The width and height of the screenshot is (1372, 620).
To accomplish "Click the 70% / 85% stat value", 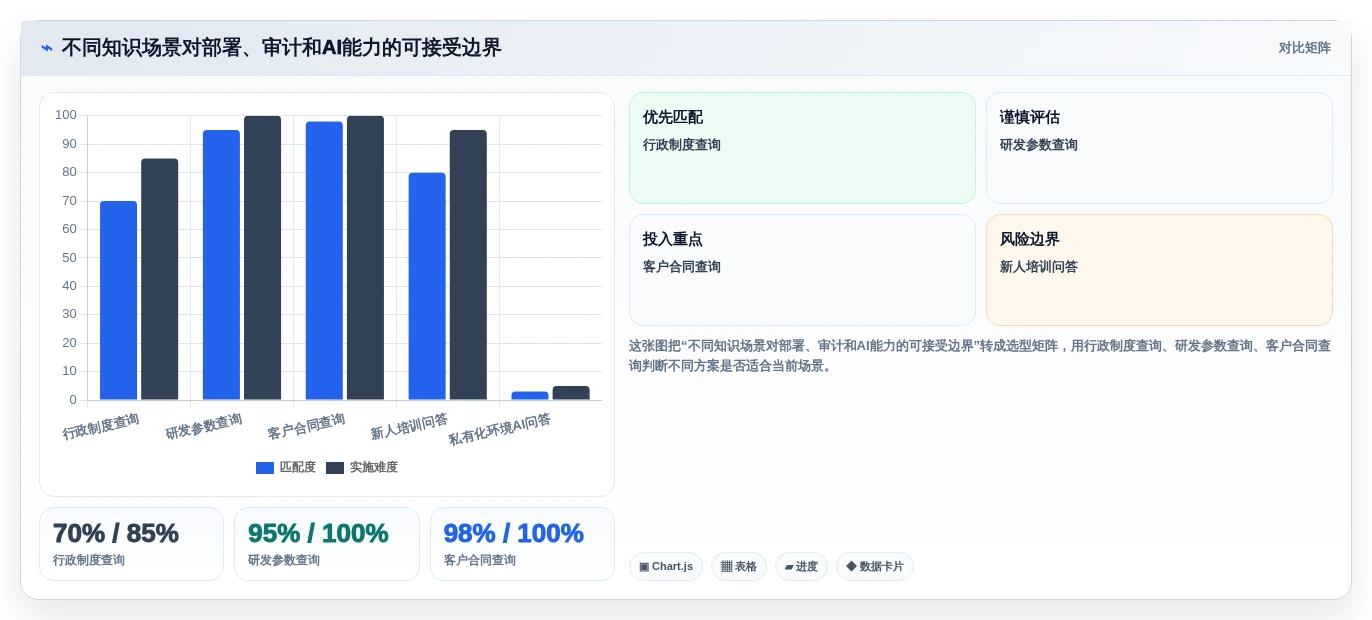I will tap(115, 534).
